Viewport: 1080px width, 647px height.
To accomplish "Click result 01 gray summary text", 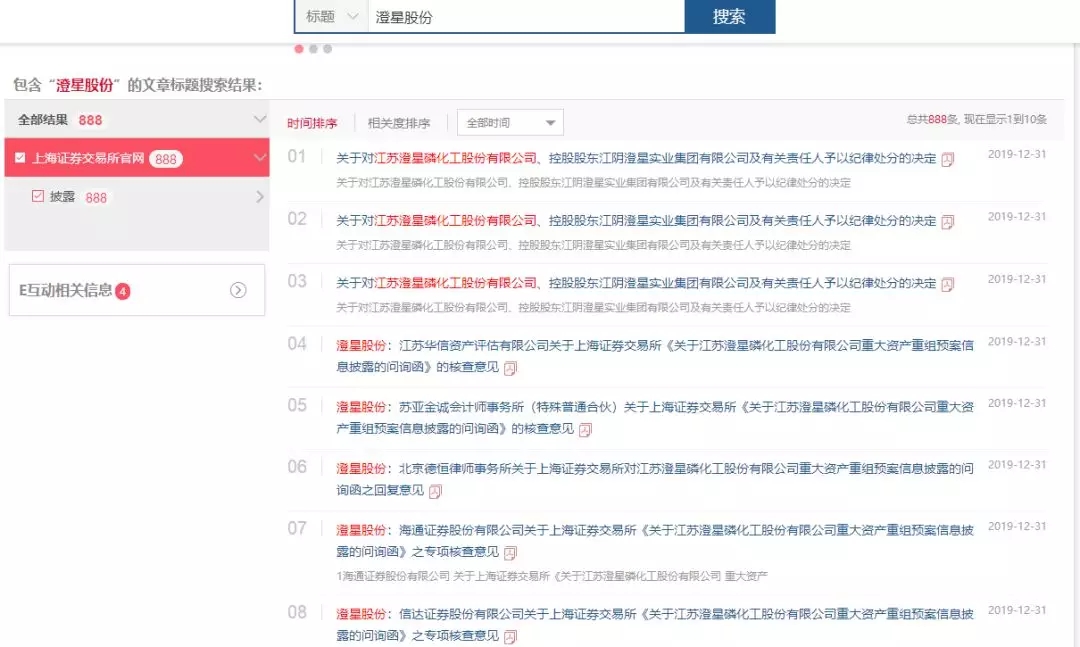I will coord(593,183).
